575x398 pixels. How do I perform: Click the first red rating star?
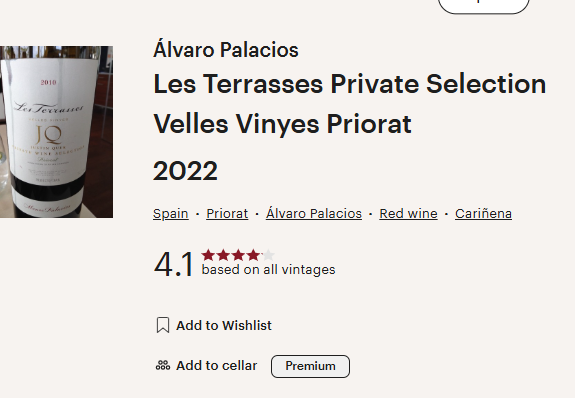pos(208,255)
